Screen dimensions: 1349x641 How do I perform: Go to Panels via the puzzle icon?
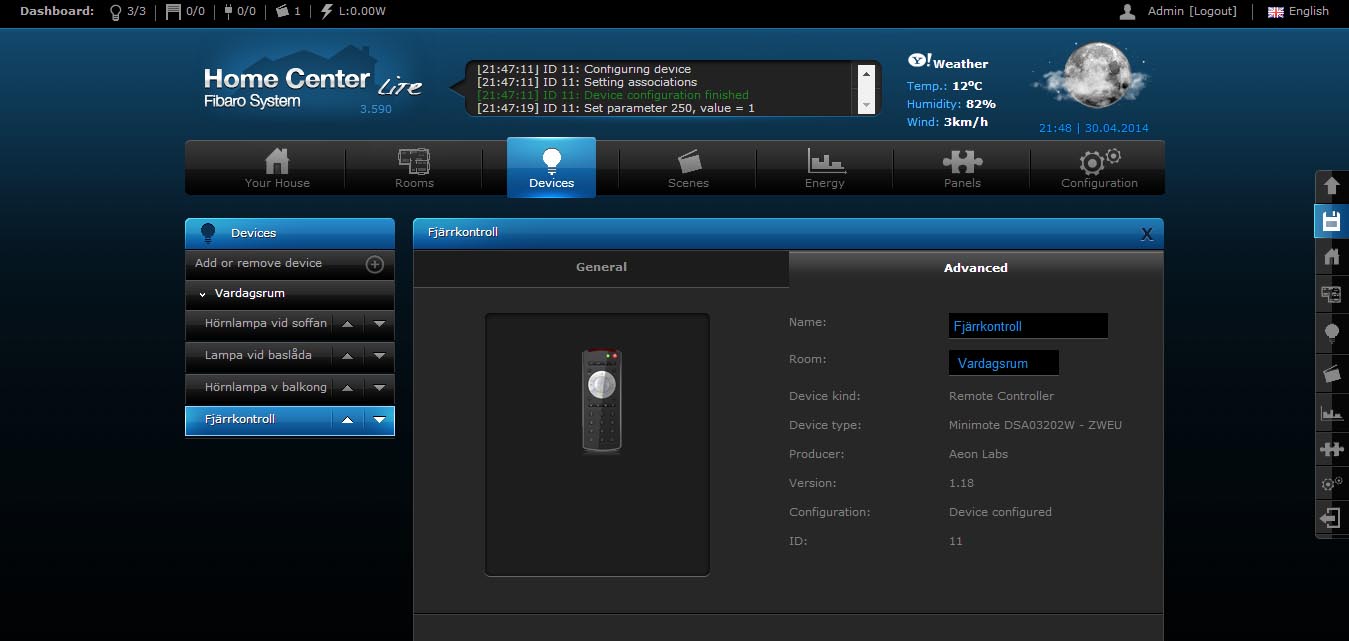point(962,167)
